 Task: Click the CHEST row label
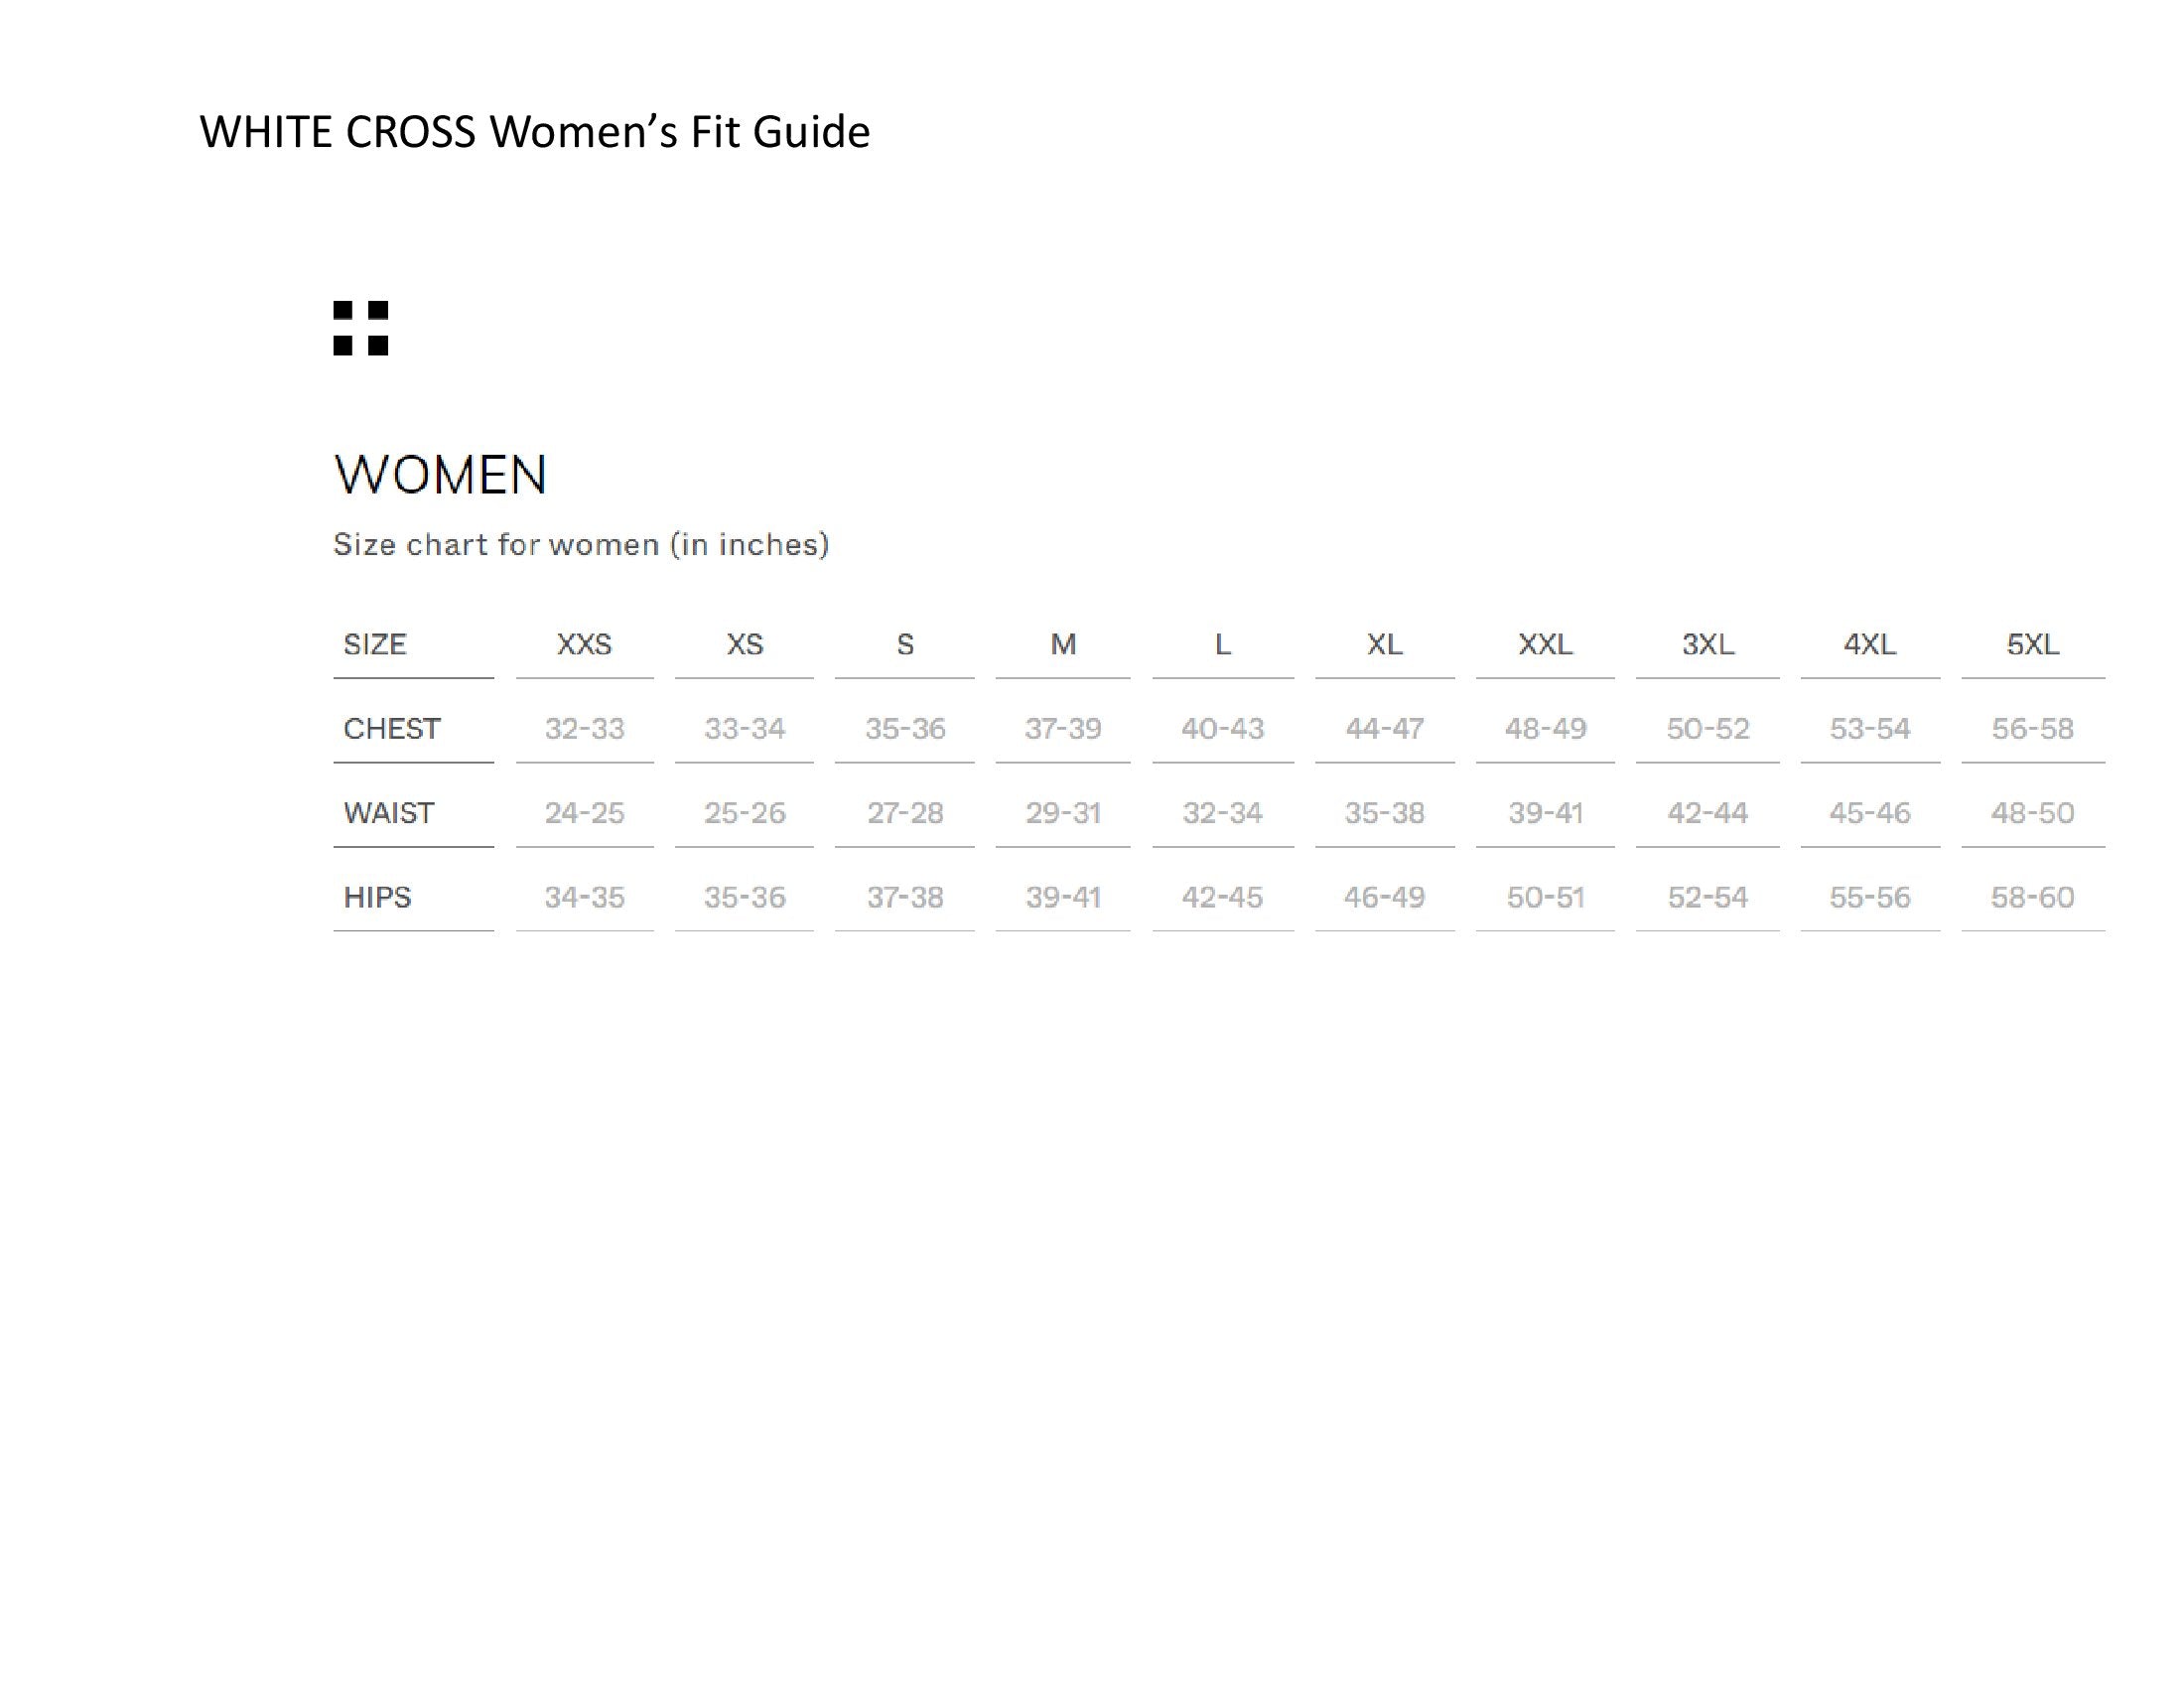click(x=392, y=729)
